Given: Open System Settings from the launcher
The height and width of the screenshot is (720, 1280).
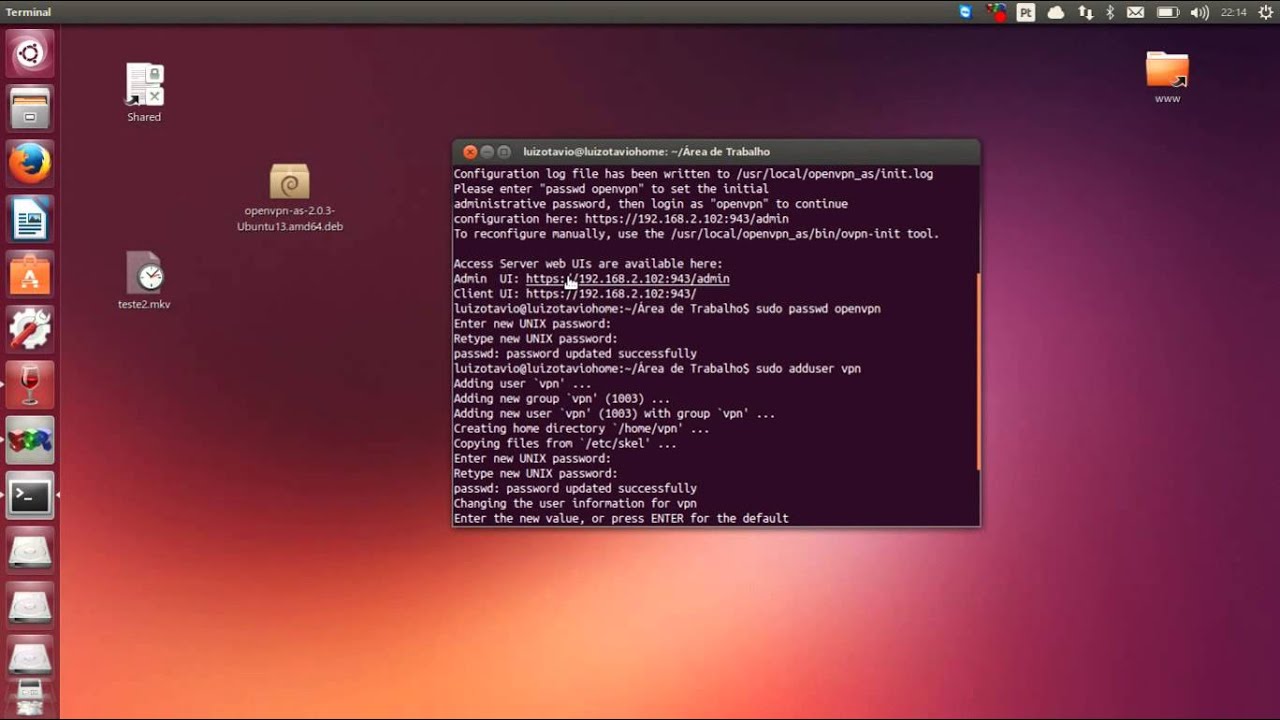Looking at the screenshot, I should click(30, 330).
